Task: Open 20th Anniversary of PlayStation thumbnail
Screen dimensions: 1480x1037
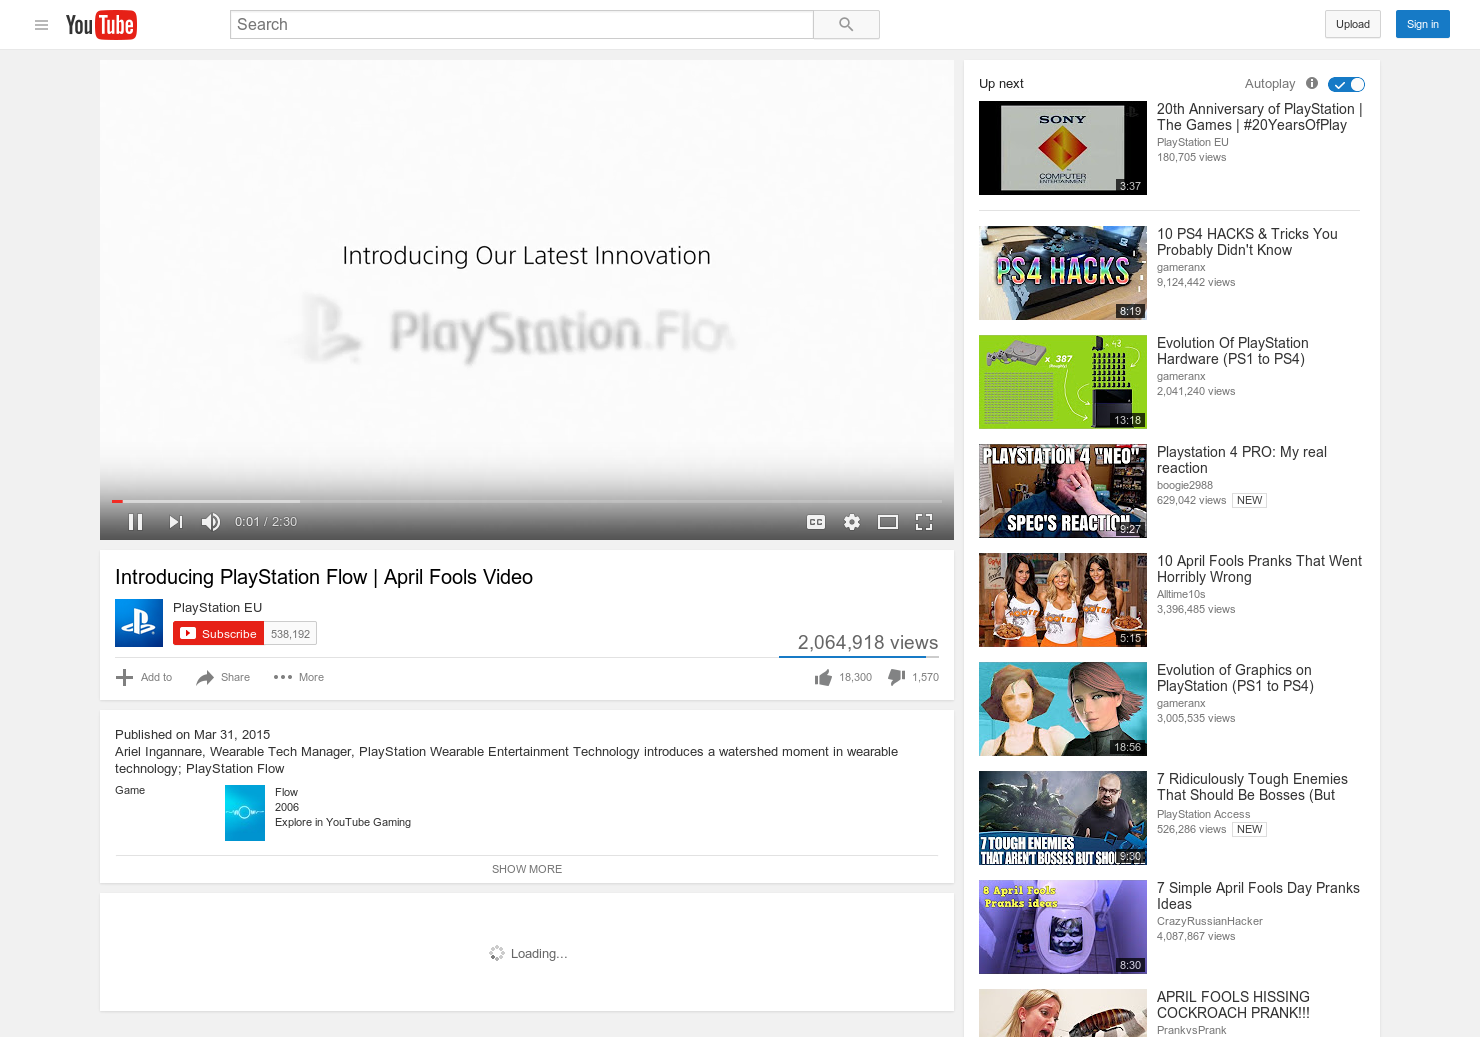Action: [x=1063, y=148]
